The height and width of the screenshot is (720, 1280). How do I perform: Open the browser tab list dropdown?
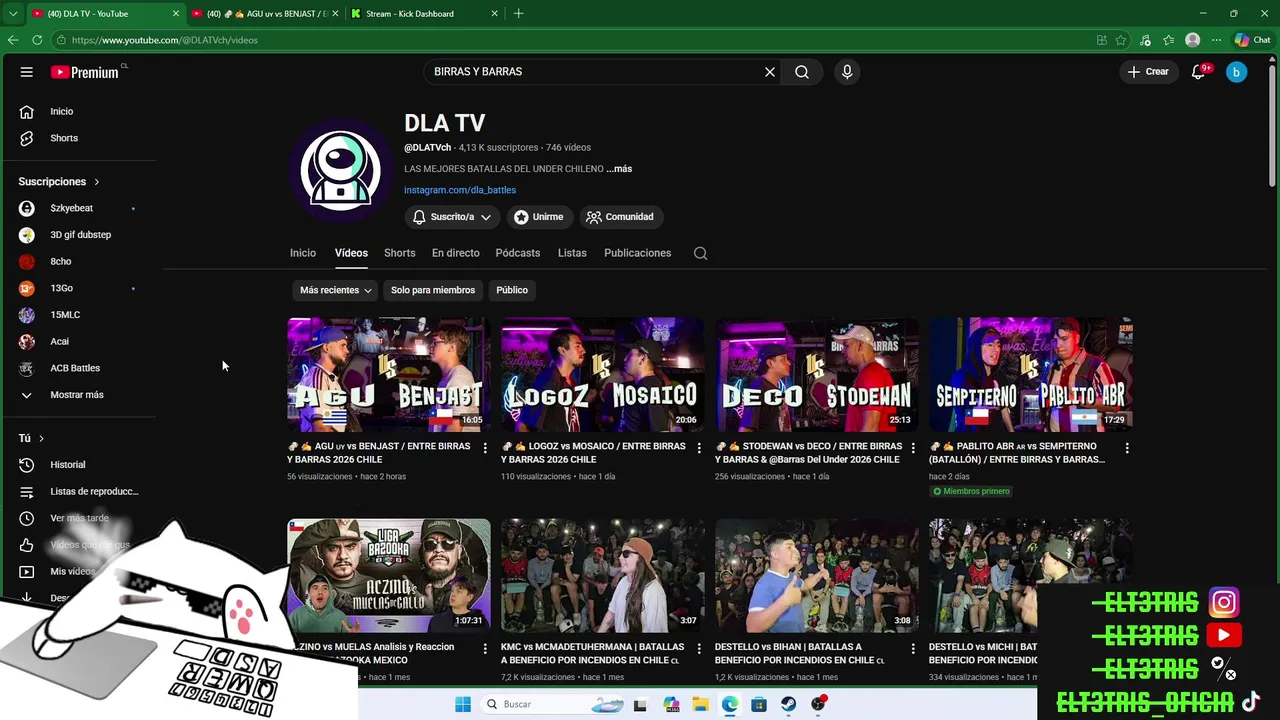coord(12,14)
